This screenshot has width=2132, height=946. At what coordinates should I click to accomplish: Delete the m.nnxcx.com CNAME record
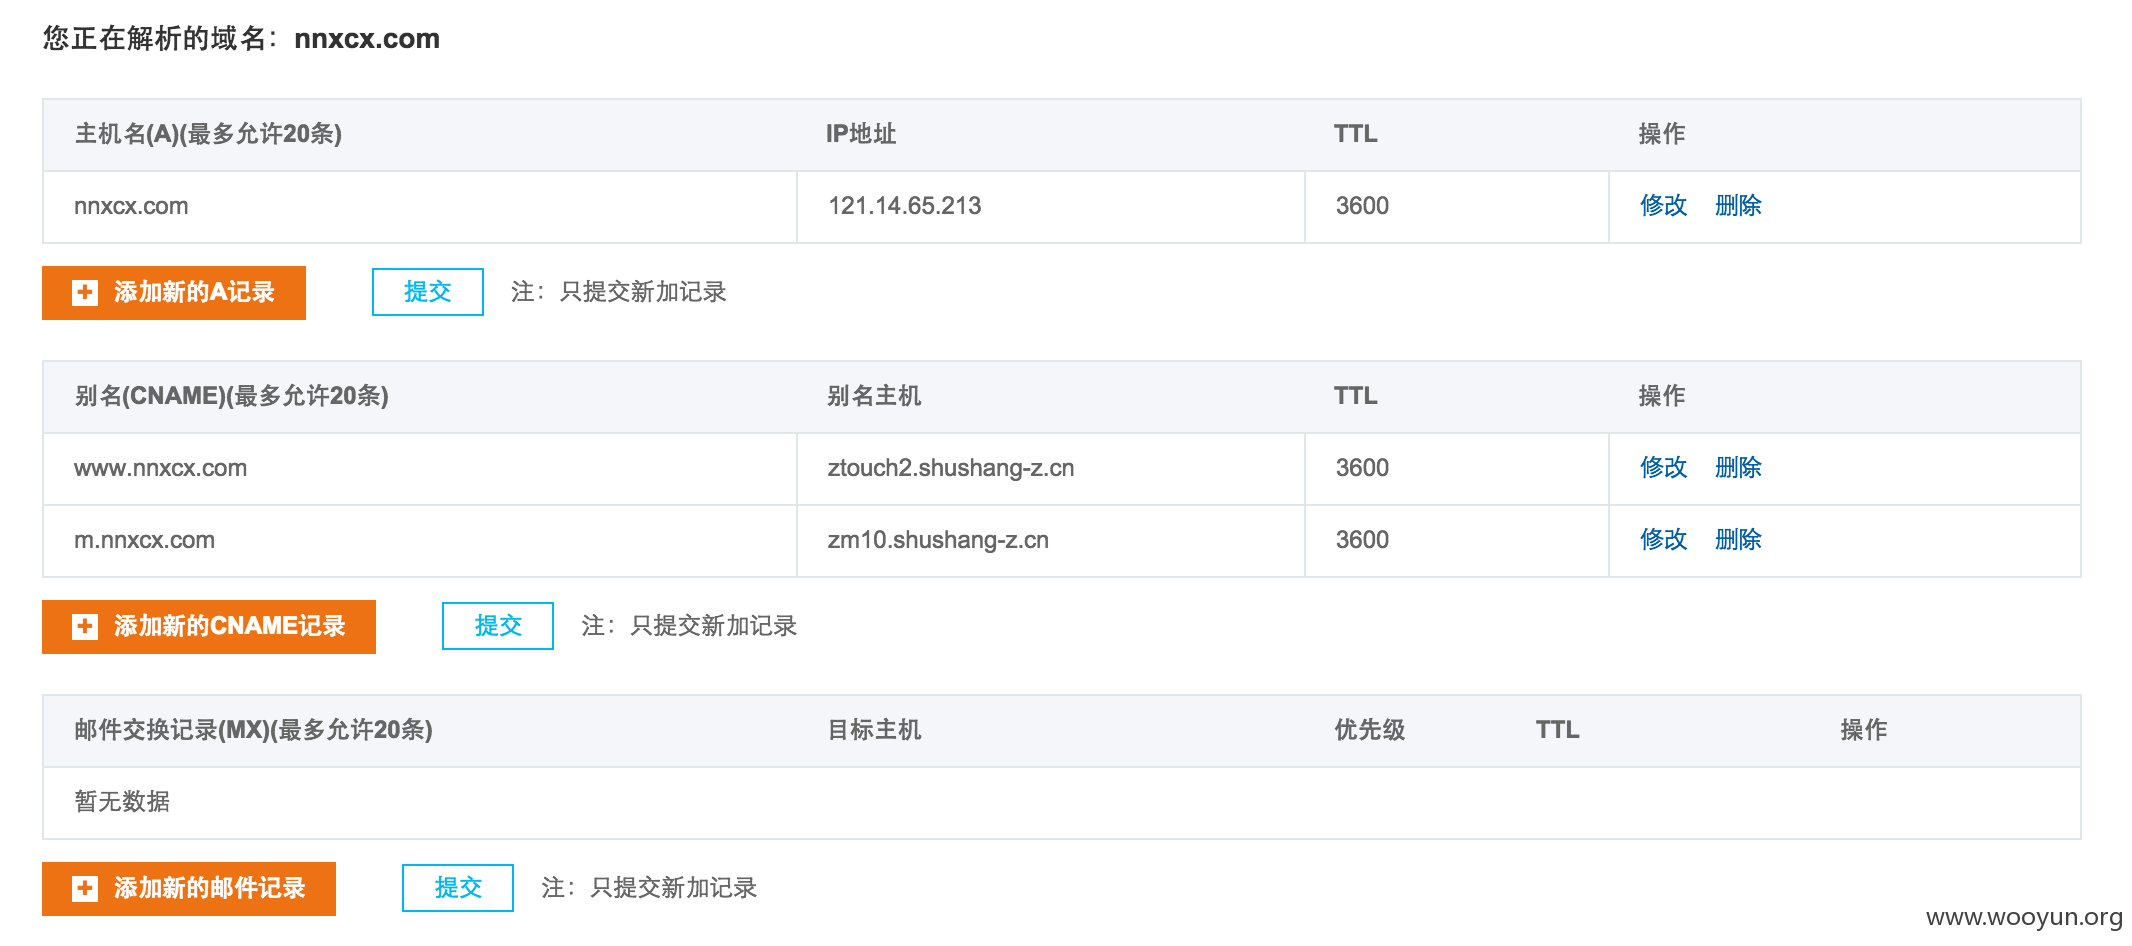[1738, 540]
